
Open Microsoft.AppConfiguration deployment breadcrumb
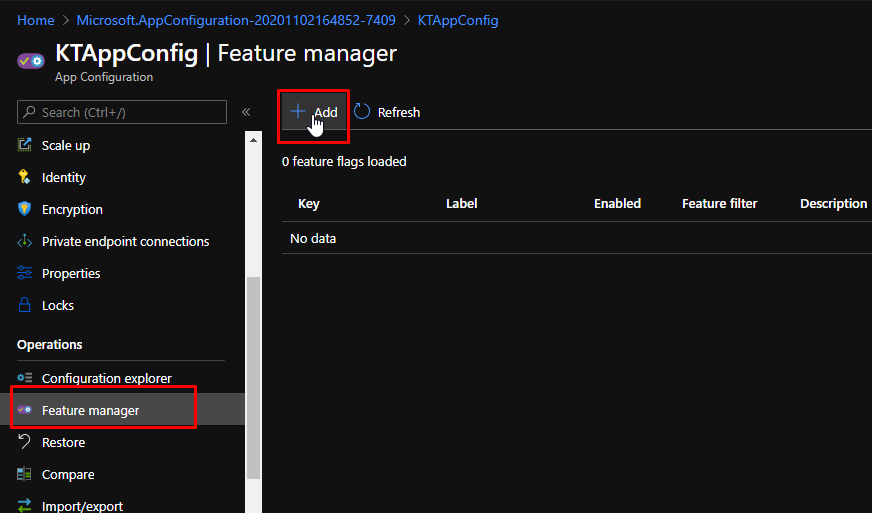point(236,21)
